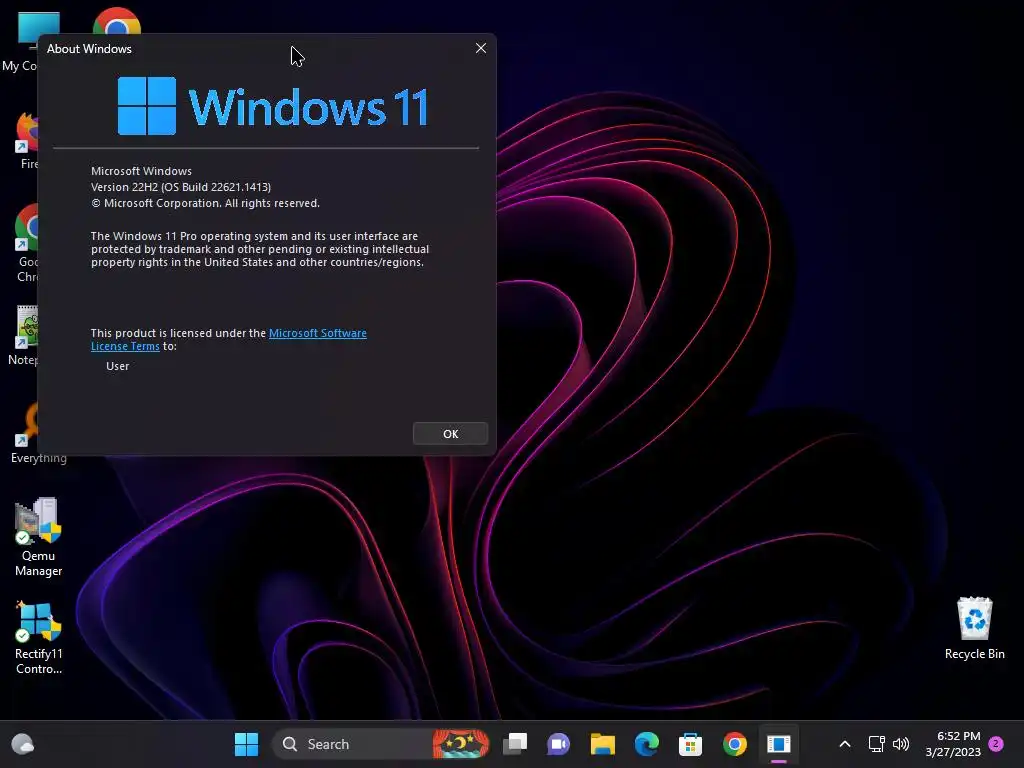The image size is (1024, 768).
Task: Select the Qemu Manager desktop icon
Action: pos(39,537)
